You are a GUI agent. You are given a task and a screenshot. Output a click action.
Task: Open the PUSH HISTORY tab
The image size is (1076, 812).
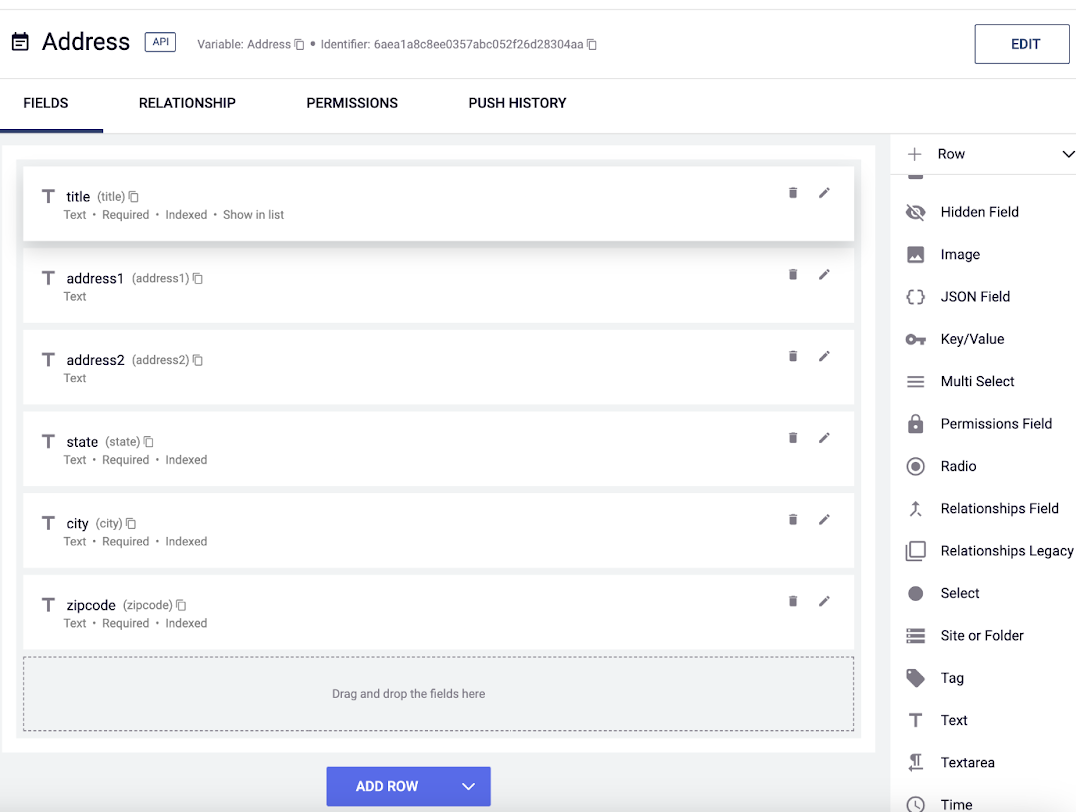(517, 103)
